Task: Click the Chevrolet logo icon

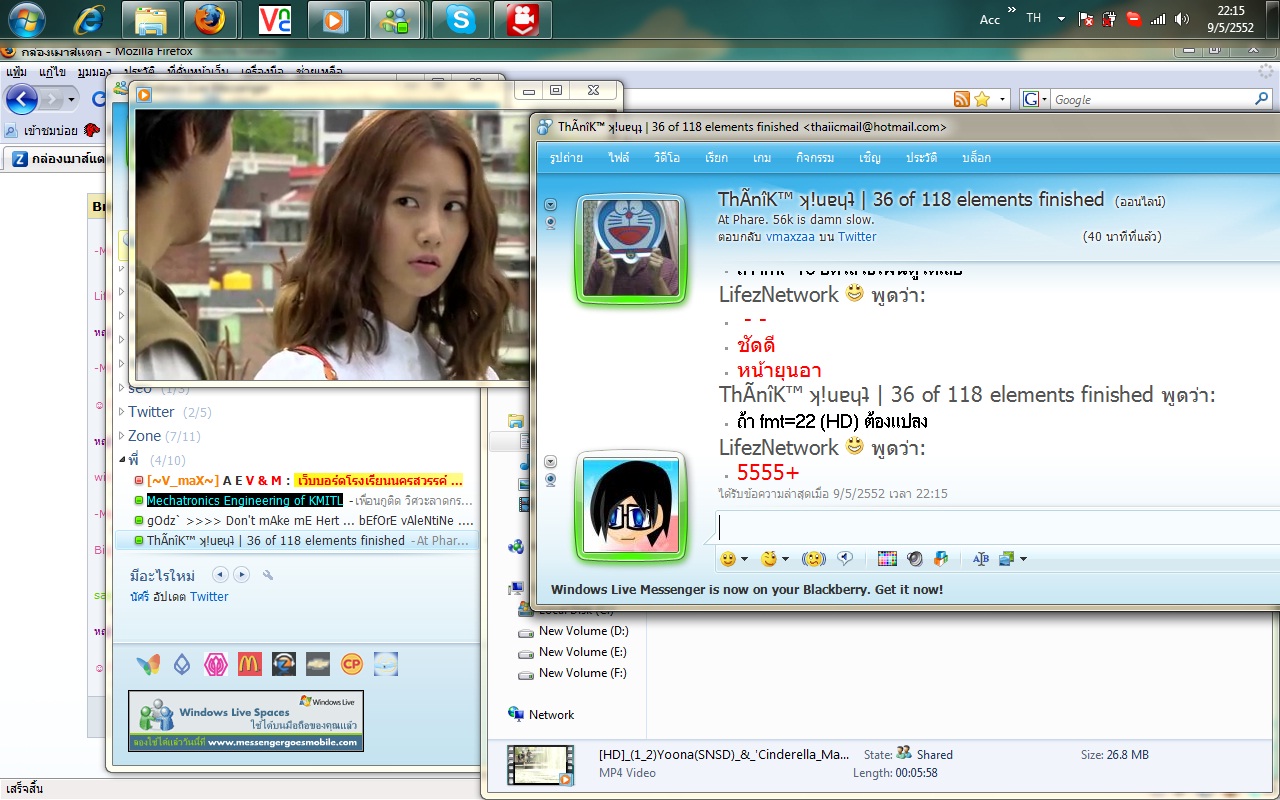Action: tap(318, 663)
